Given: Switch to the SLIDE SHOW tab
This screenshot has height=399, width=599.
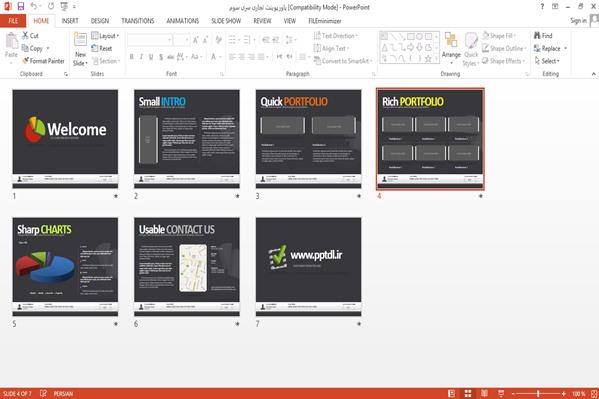Looking at the screenshot, I should (226, 21).
